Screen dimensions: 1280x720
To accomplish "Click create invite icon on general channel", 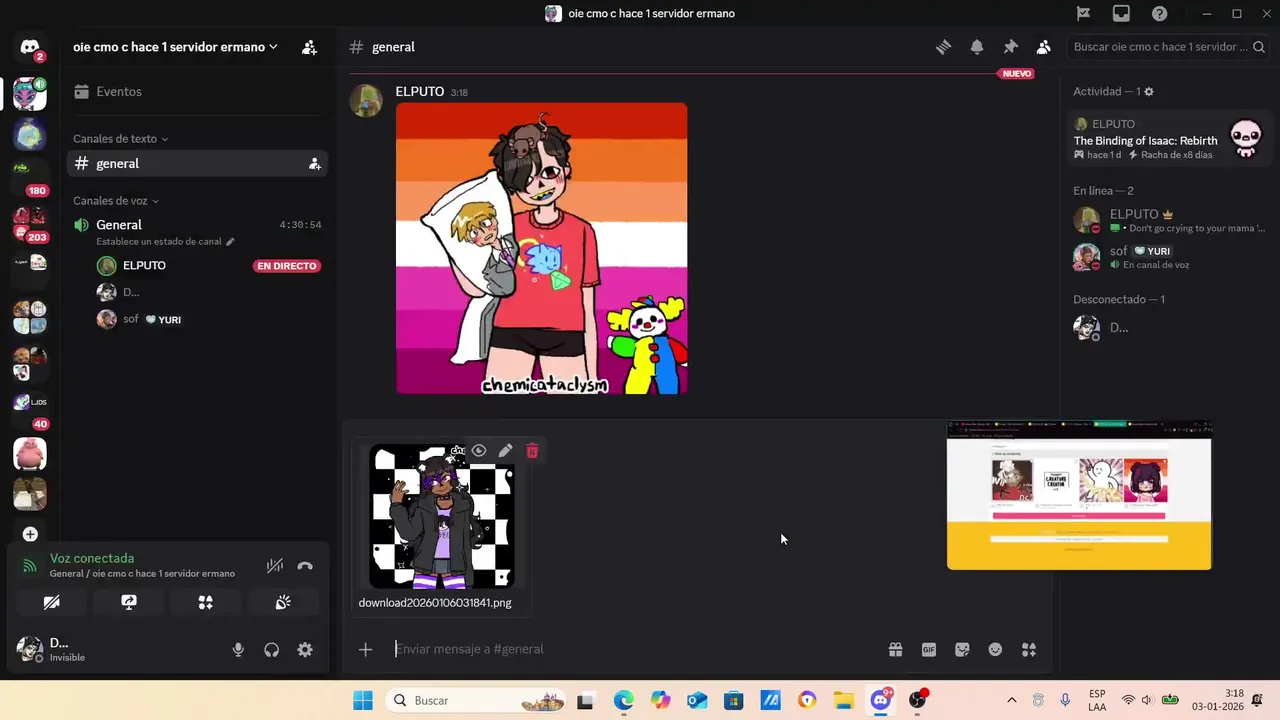I will (314, 164).
